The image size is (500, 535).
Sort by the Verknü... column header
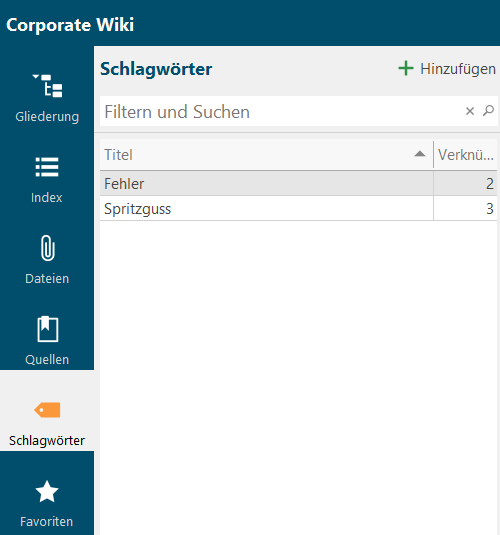(465, 155)
